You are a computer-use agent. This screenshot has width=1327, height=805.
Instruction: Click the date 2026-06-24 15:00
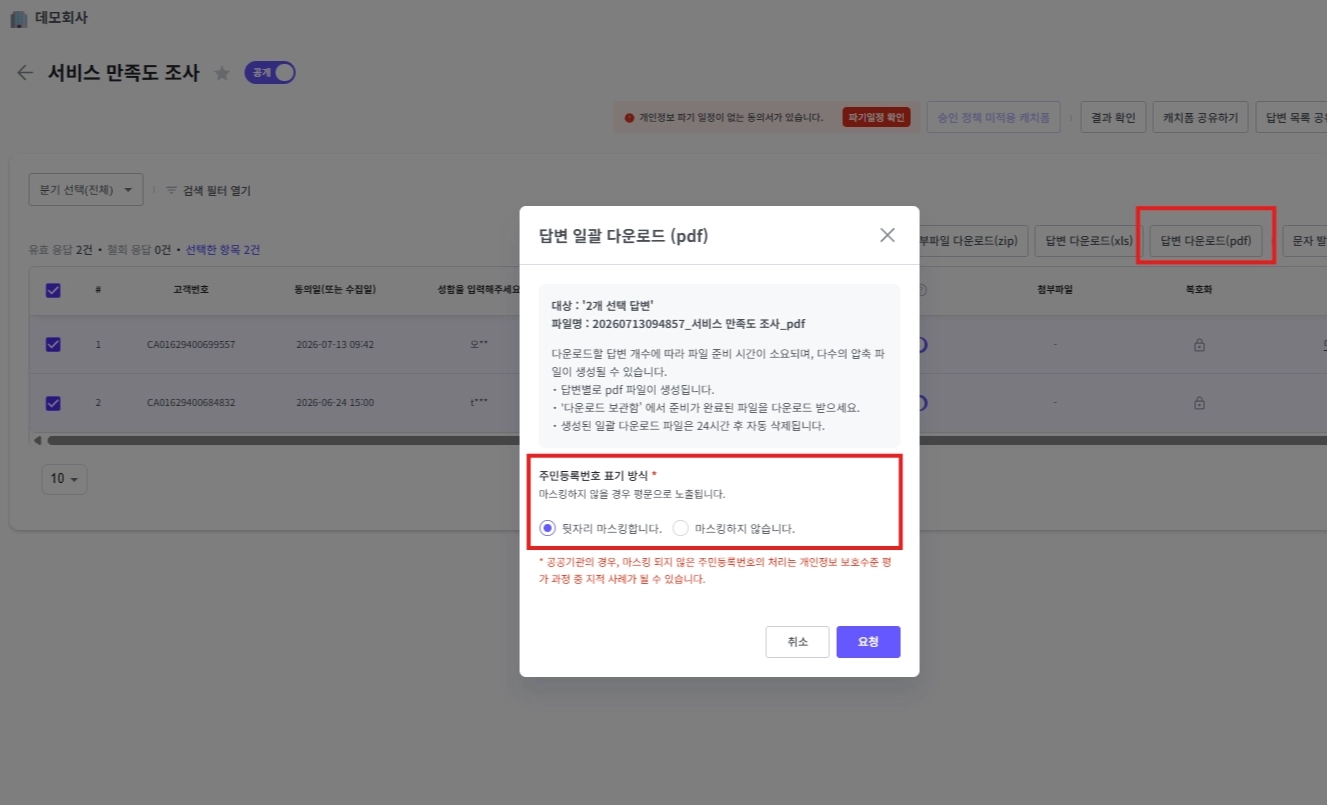[335, 404]
